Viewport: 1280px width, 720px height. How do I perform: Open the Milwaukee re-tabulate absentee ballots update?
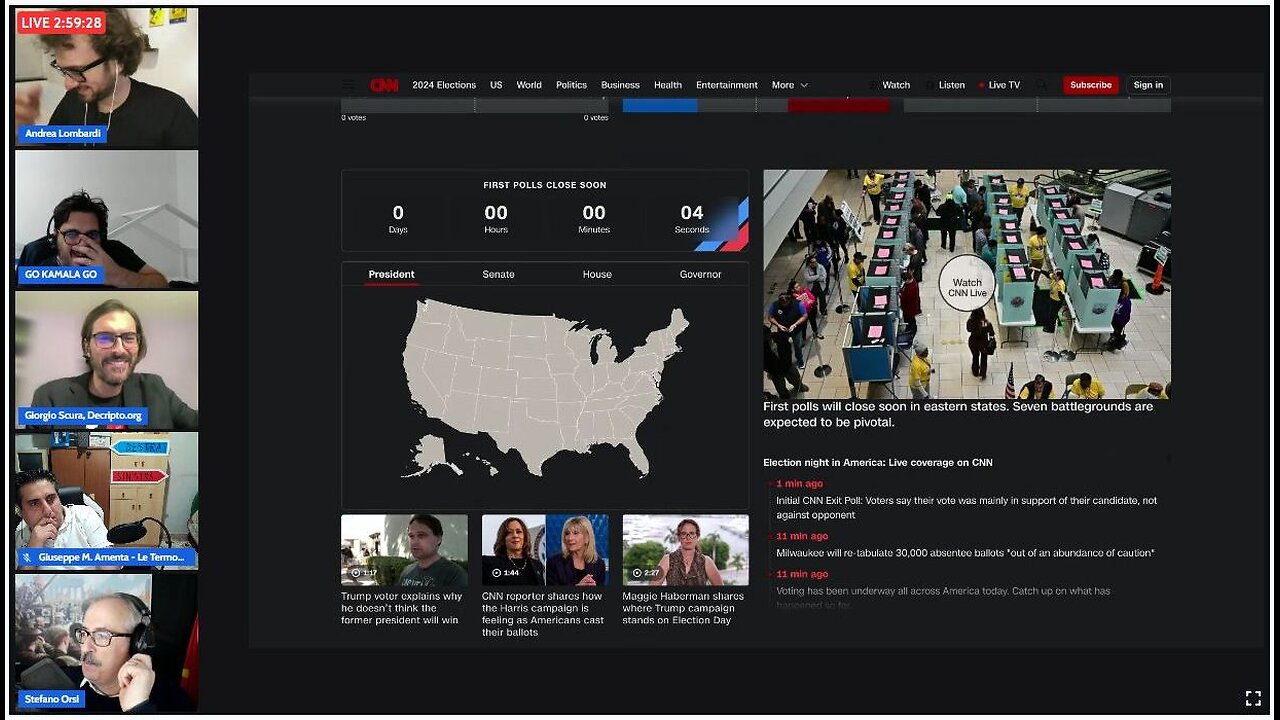tap(965, 553)
